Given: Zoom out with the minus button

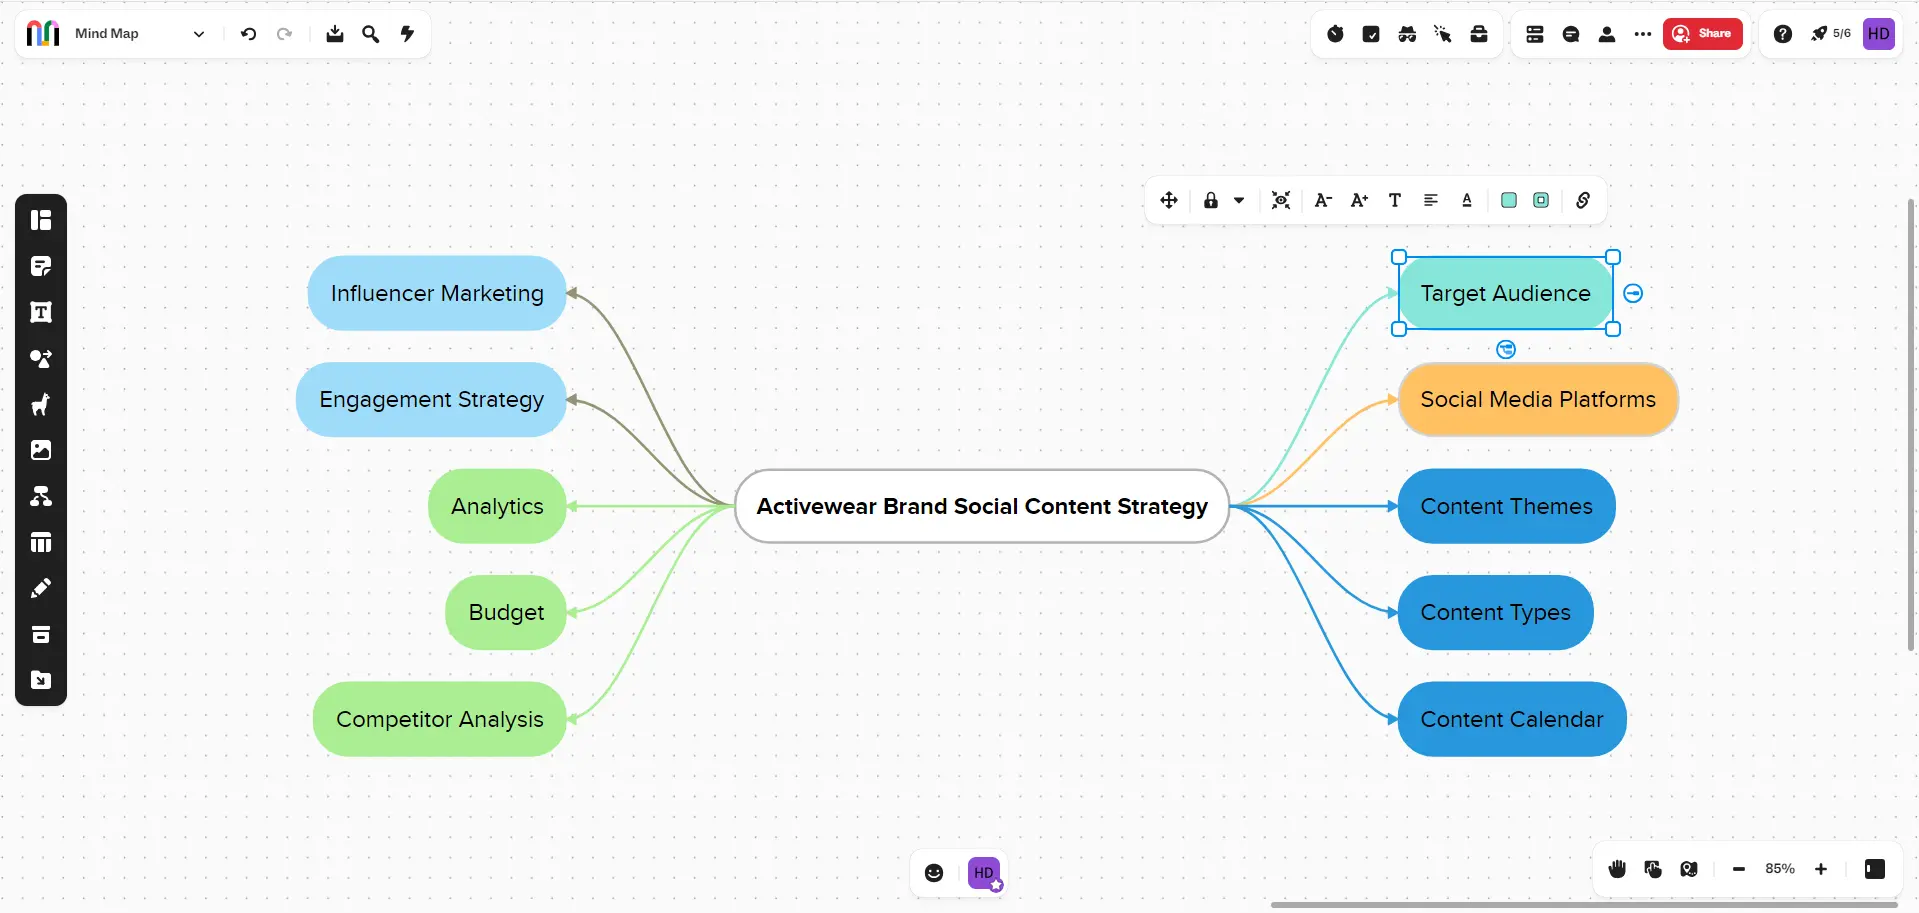Looking at the screenshot, I should point(1739,869).
